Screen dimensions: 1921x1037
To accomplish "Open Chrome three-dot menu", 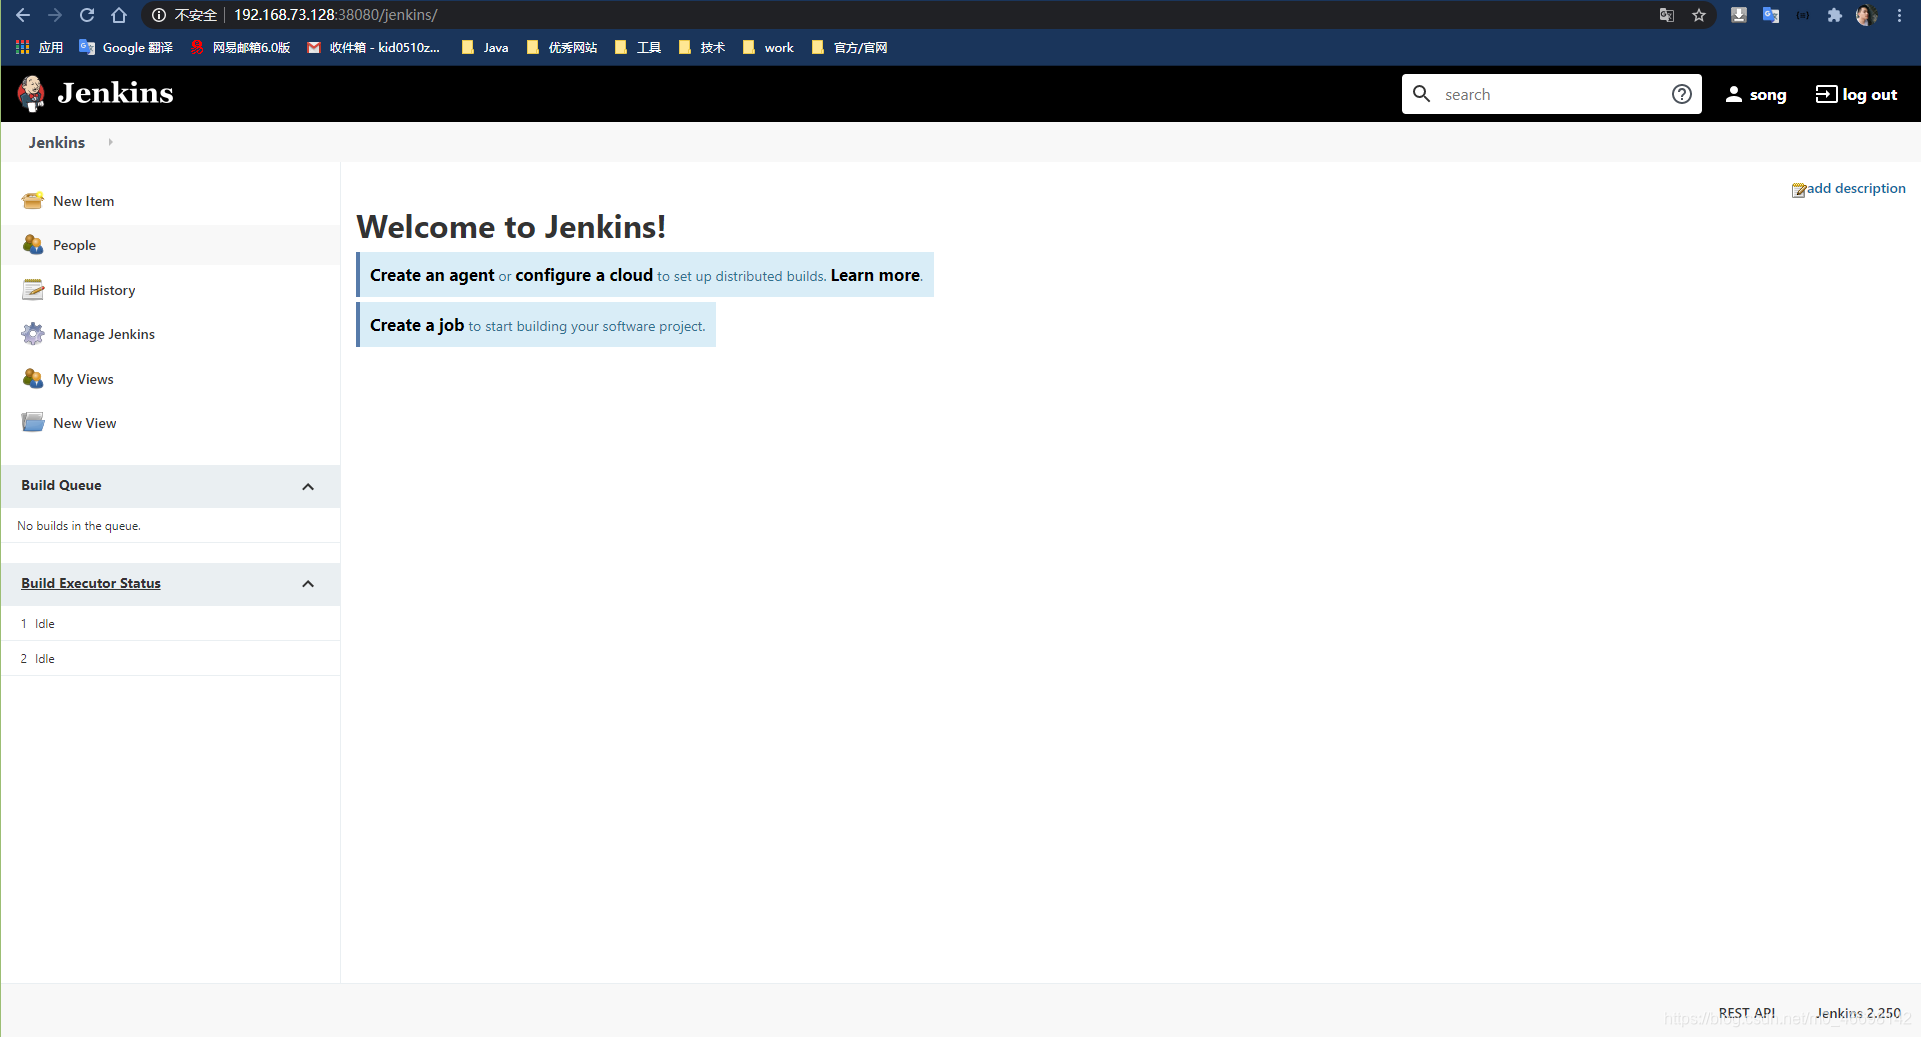I will 1899,15.
